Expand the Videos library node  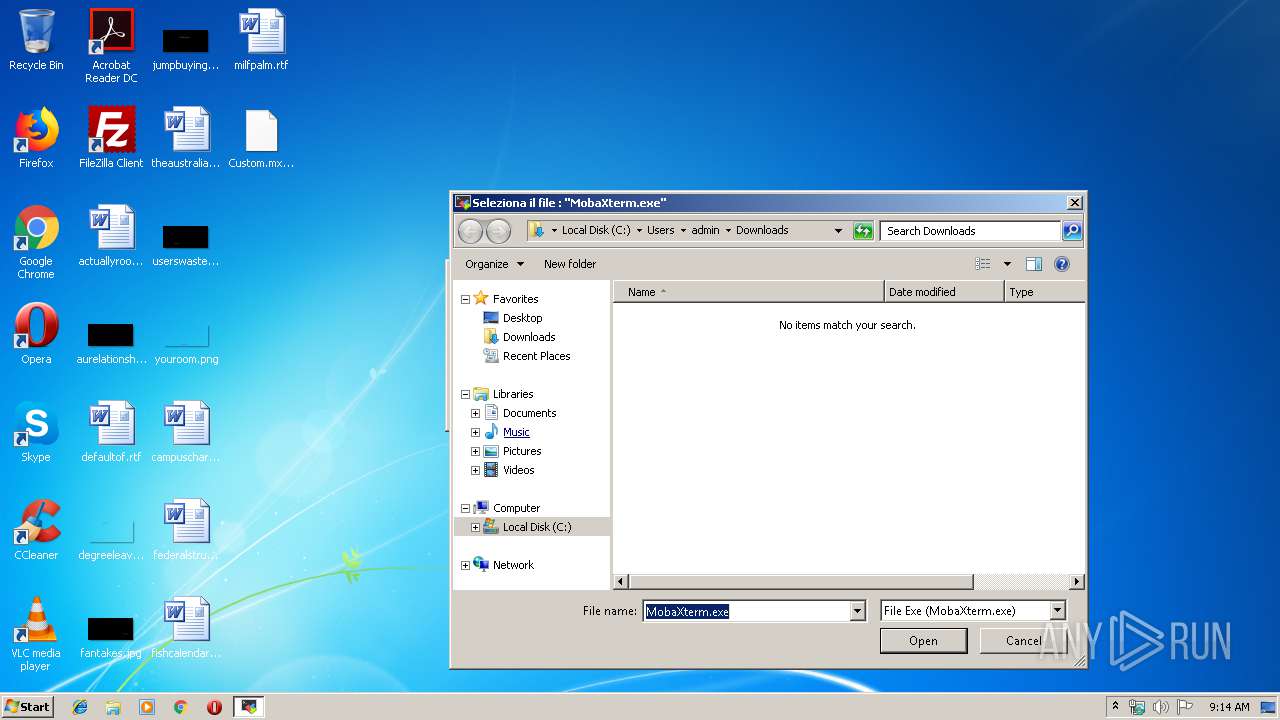click(x=475, y=470)
